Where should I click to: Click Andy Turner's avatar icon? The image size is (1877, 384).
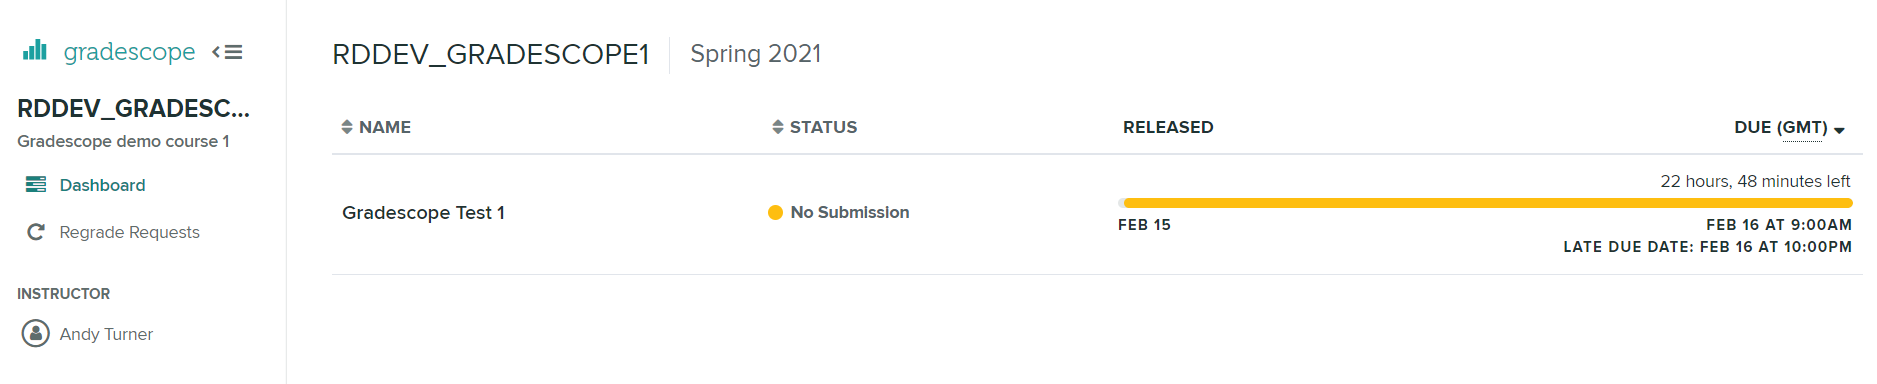[x=36, y=333]
